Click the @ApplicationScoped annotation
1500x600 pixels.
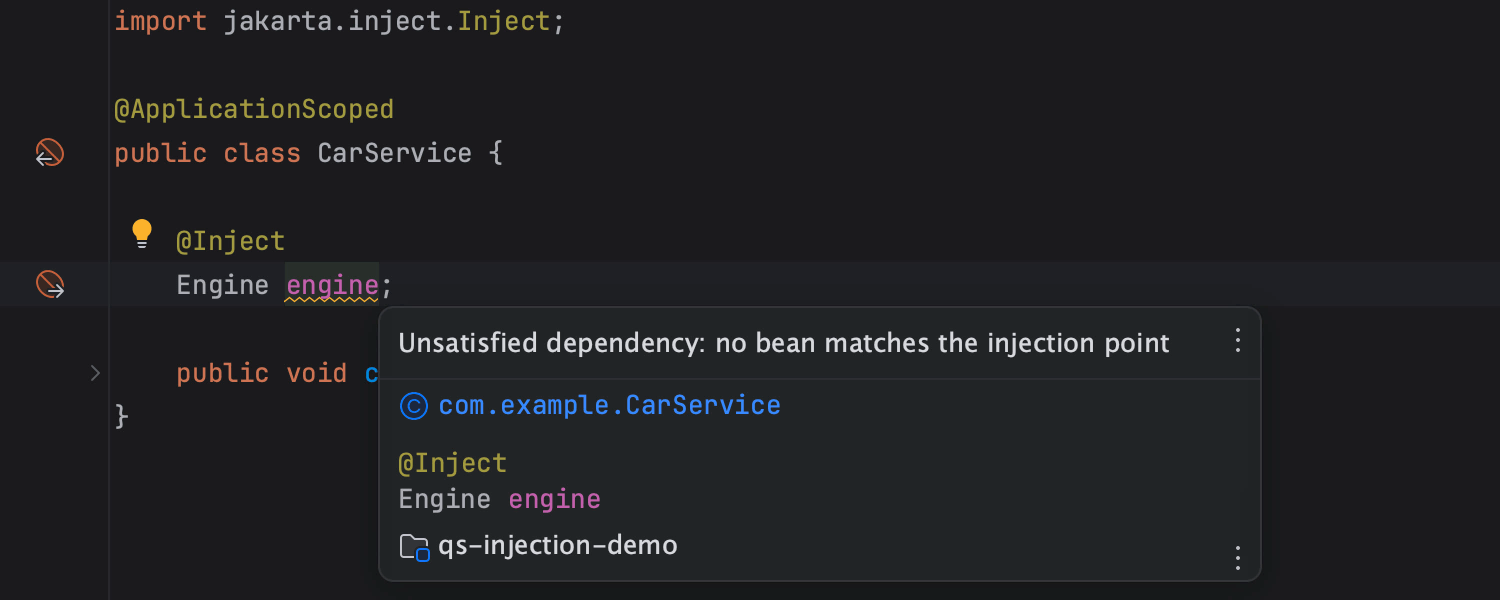(x=254, y=109)
